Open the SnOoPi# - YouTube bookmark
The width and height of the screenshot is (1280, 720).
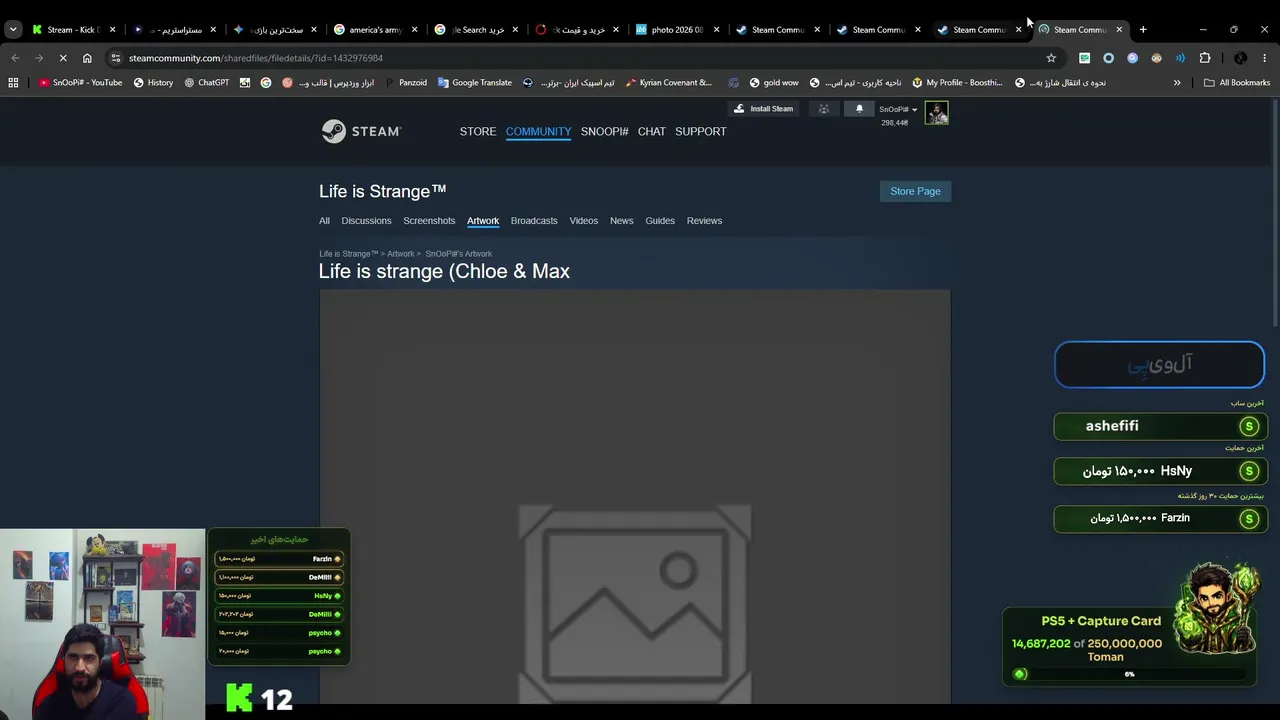click(80, 83)
